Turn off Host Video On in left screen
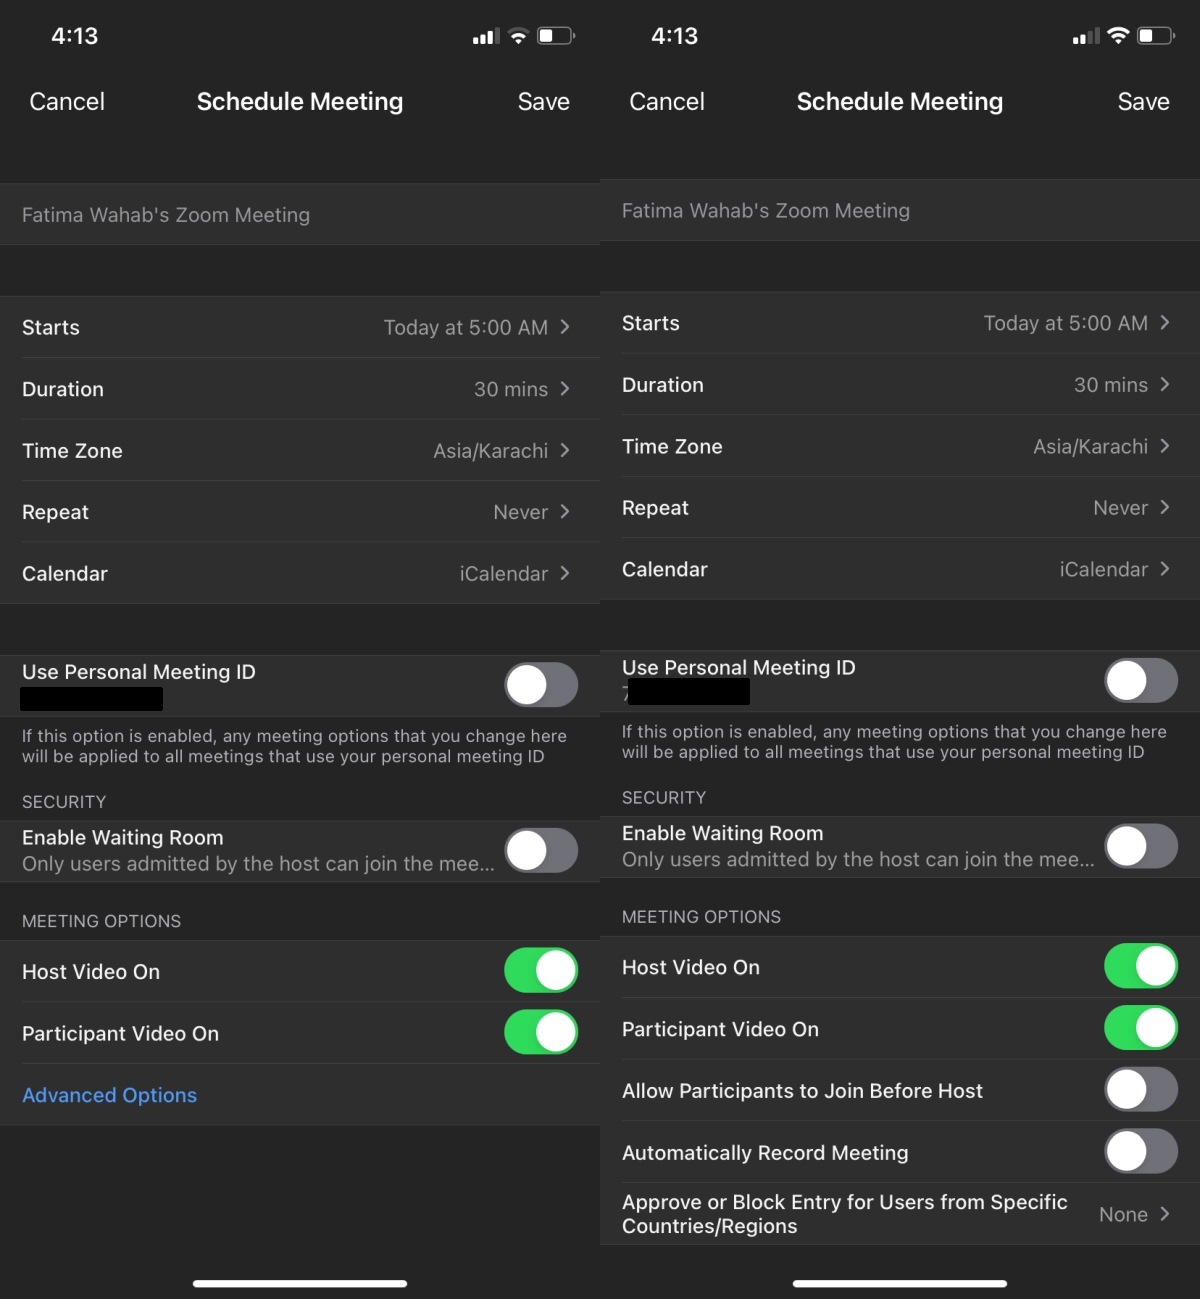The width and height of the screenshot is (1200, 1299). pos(541,970)
